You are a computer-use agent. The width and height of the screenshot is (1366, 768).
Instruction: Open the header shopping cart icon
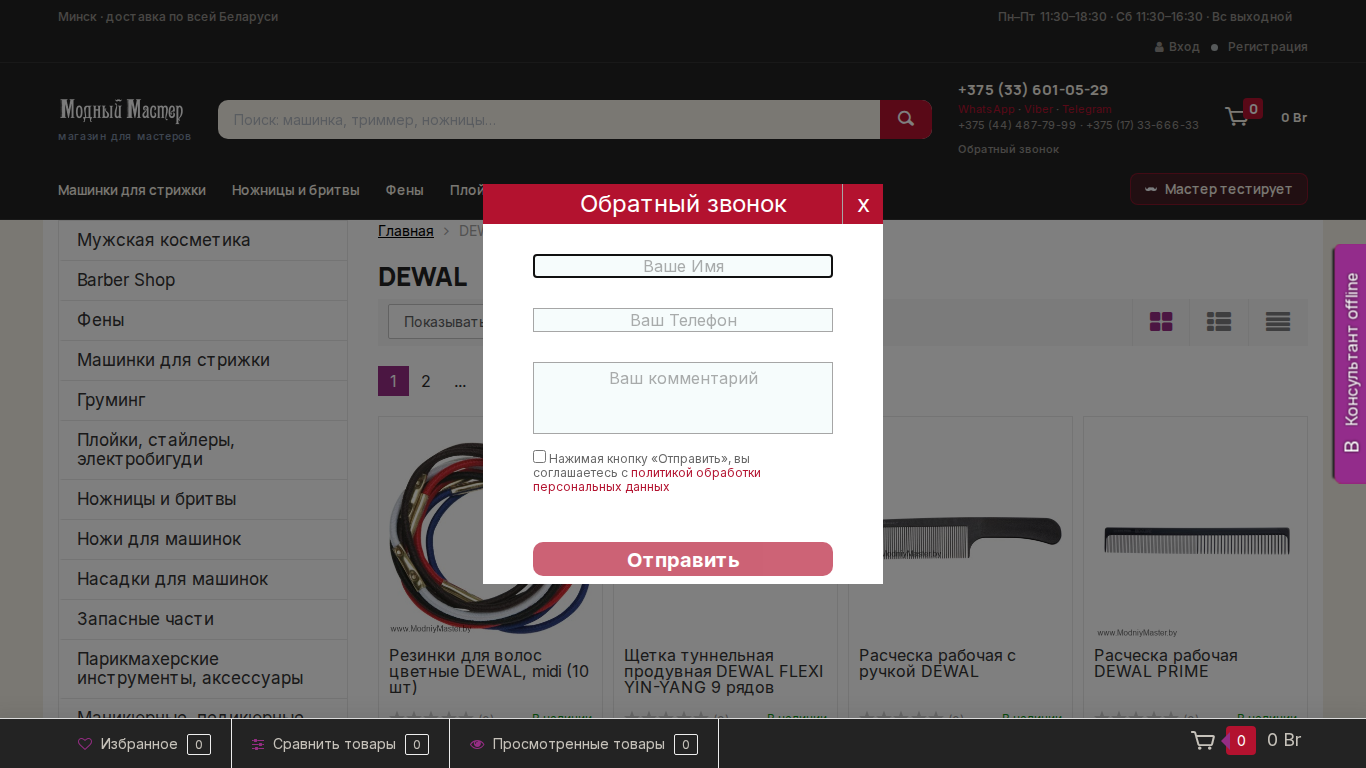[x=1238, y=117]
